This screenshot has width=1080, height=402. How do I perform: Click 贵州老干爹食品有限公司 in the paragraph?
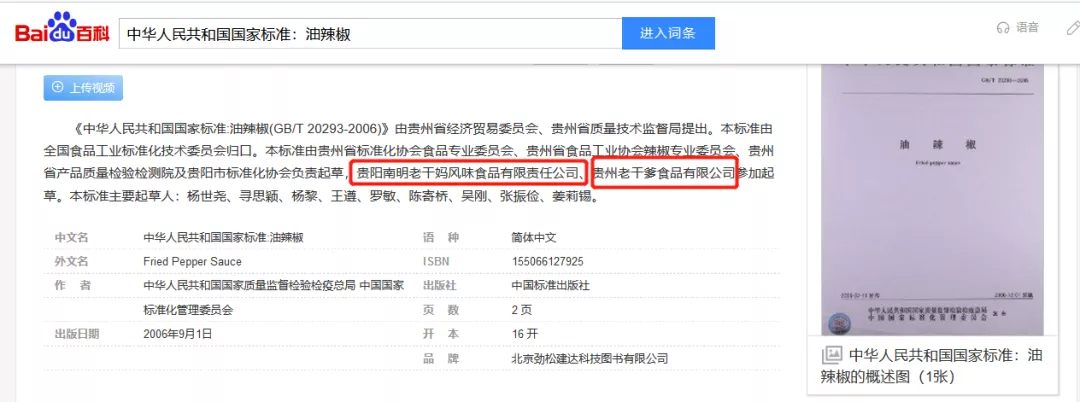665,173
